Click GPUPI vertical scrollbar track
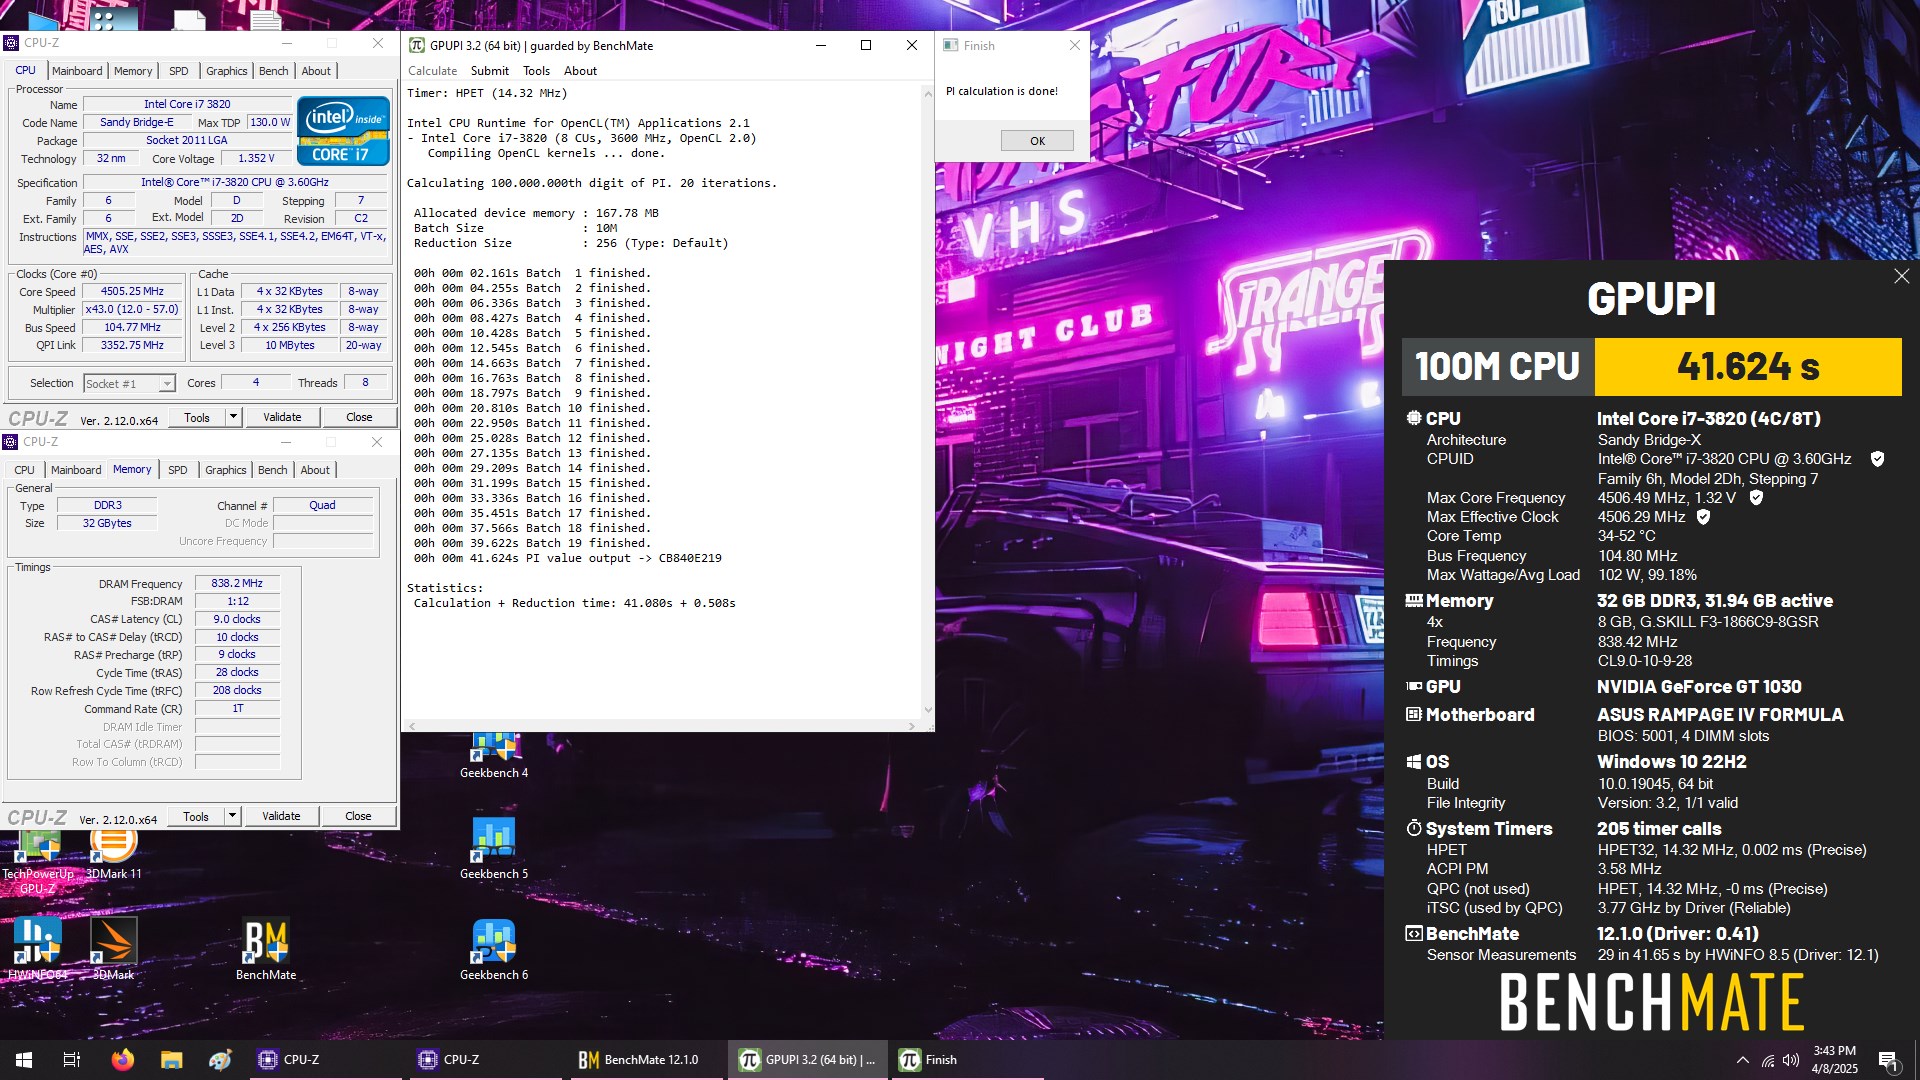The width and height of the screenshot is (1920, 1080). point(928,400)
